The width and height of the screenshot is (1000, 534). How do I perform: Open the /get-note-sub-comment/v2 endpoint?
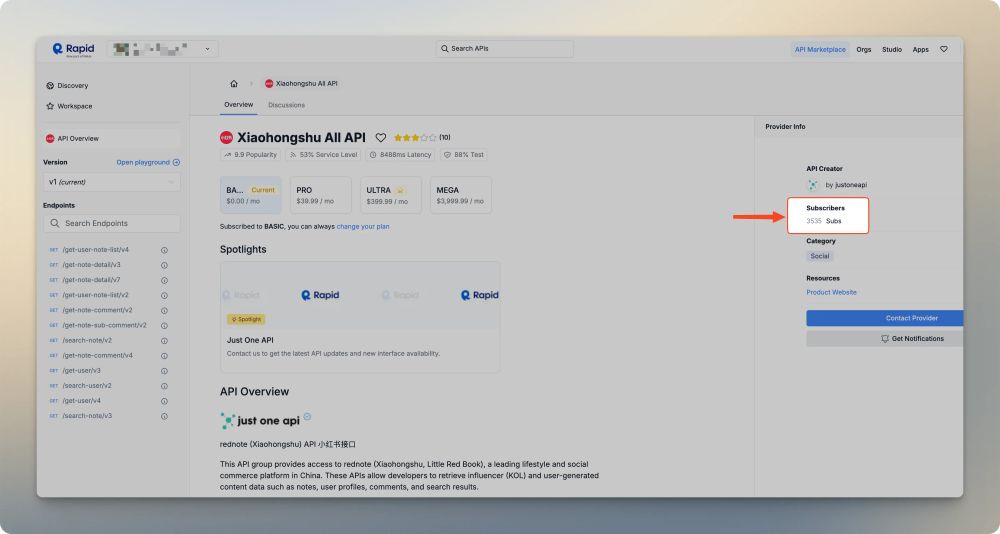[x=104, y=325]
